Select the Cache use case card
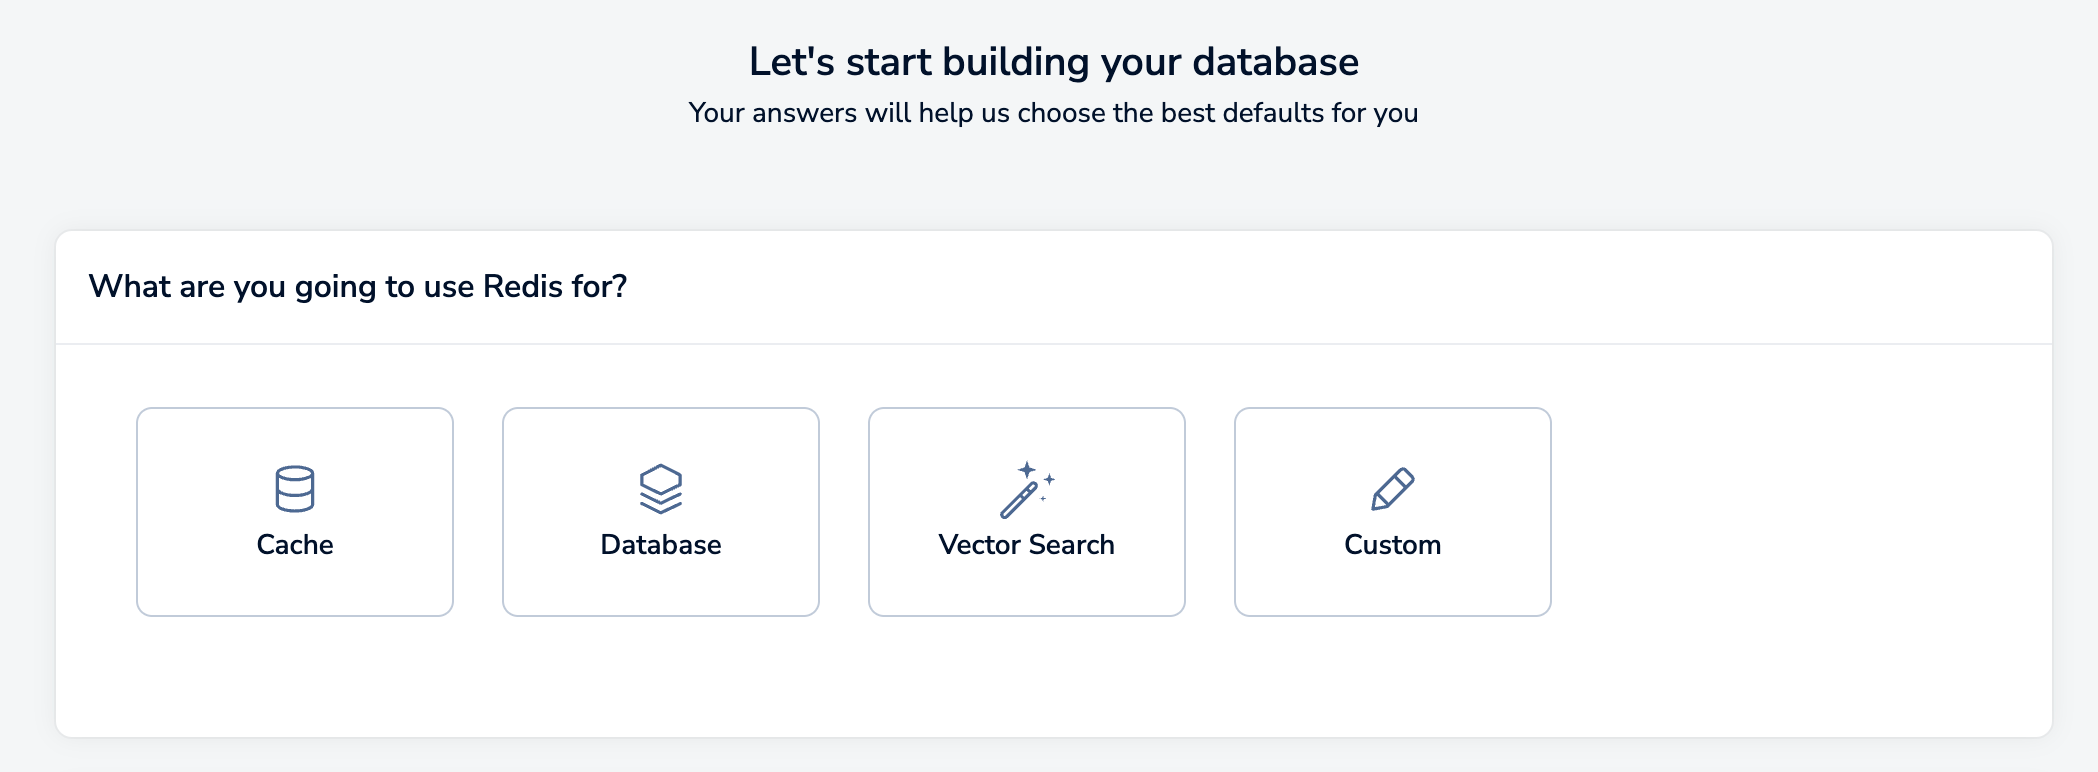Image resolution: width=2098 pixels, height=772 pixels. (295, 580)
